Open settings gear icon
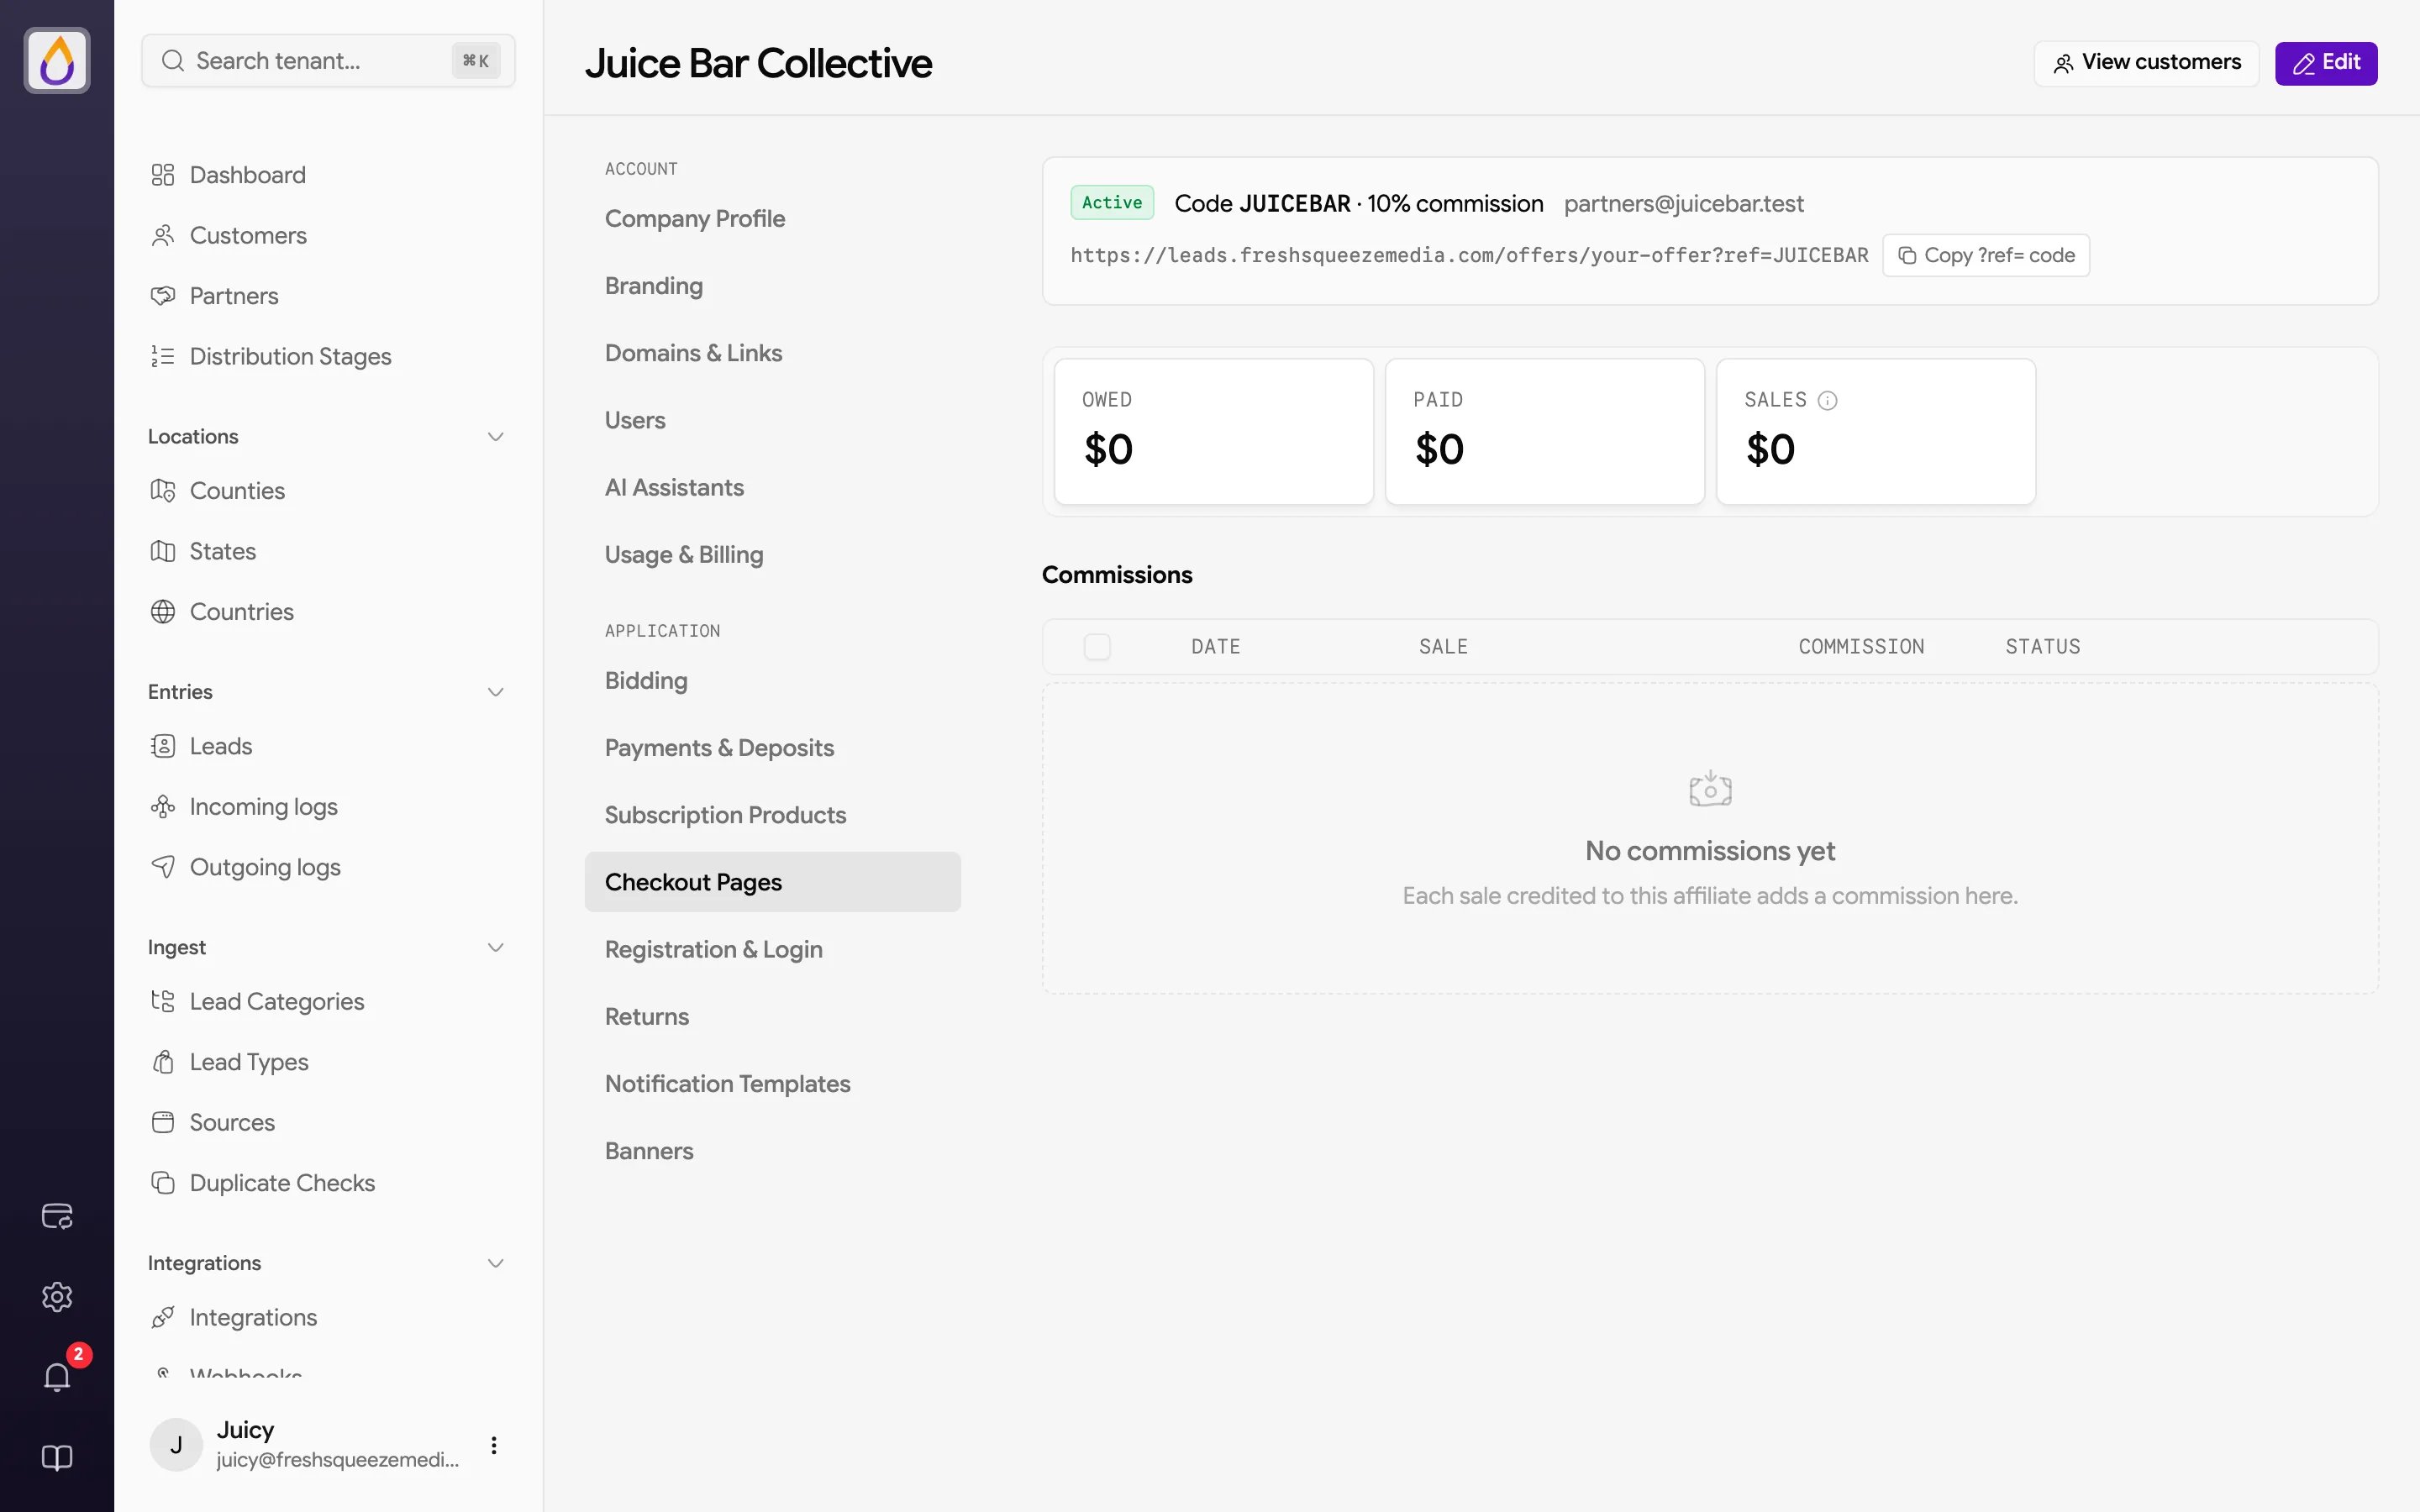 click(x=57, y=1297)
